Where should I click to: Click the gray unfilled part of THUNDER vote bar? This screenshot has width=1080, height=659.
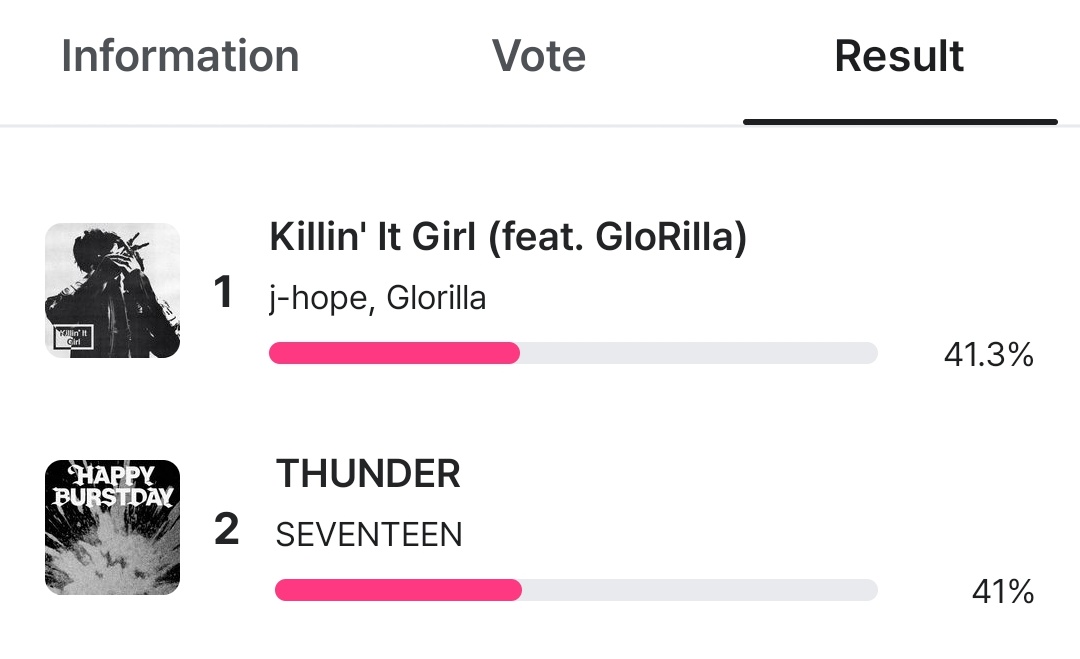pos(700,590)
